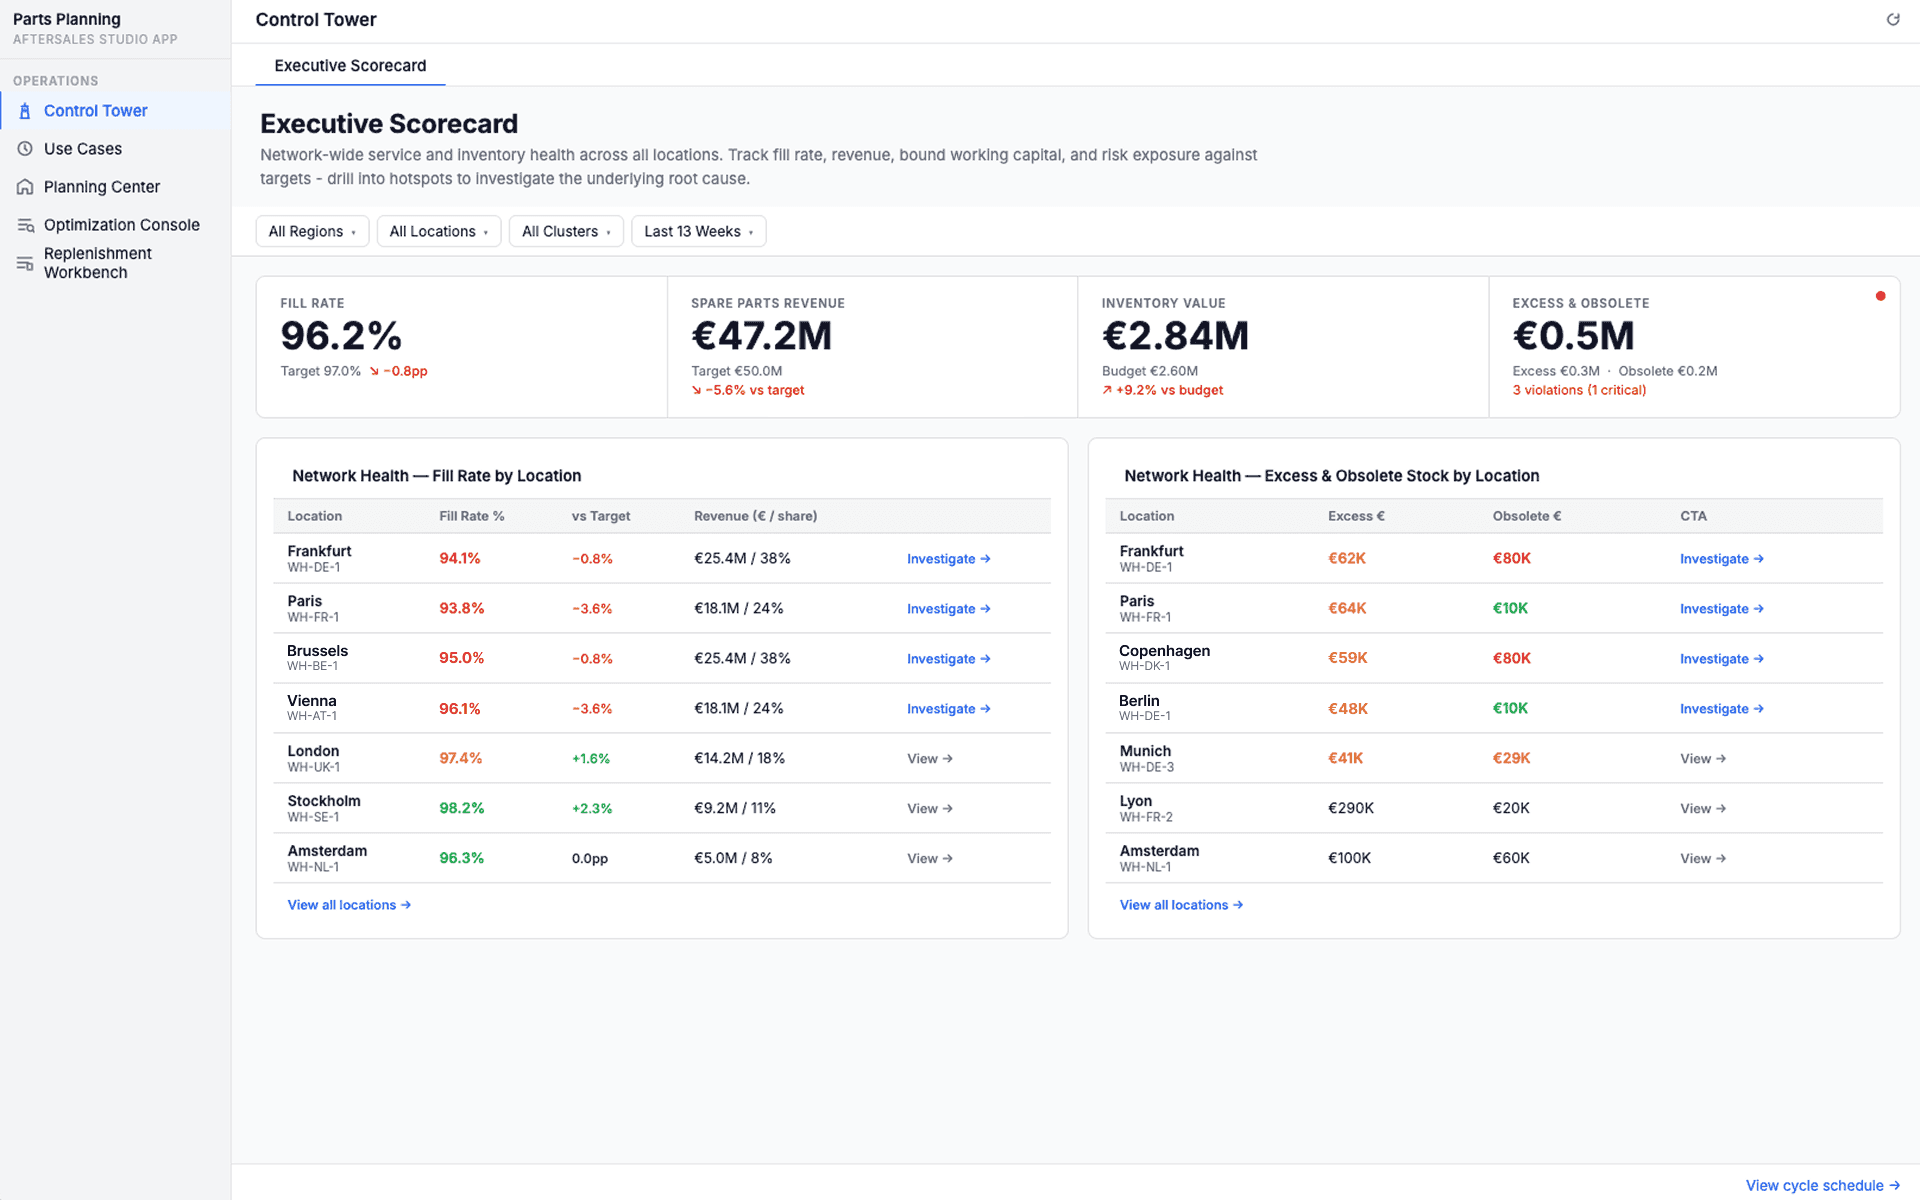Open the All Clusters filter dropdown
This screenshot has width=1920, height=1200.
click(x=566, y=231)
